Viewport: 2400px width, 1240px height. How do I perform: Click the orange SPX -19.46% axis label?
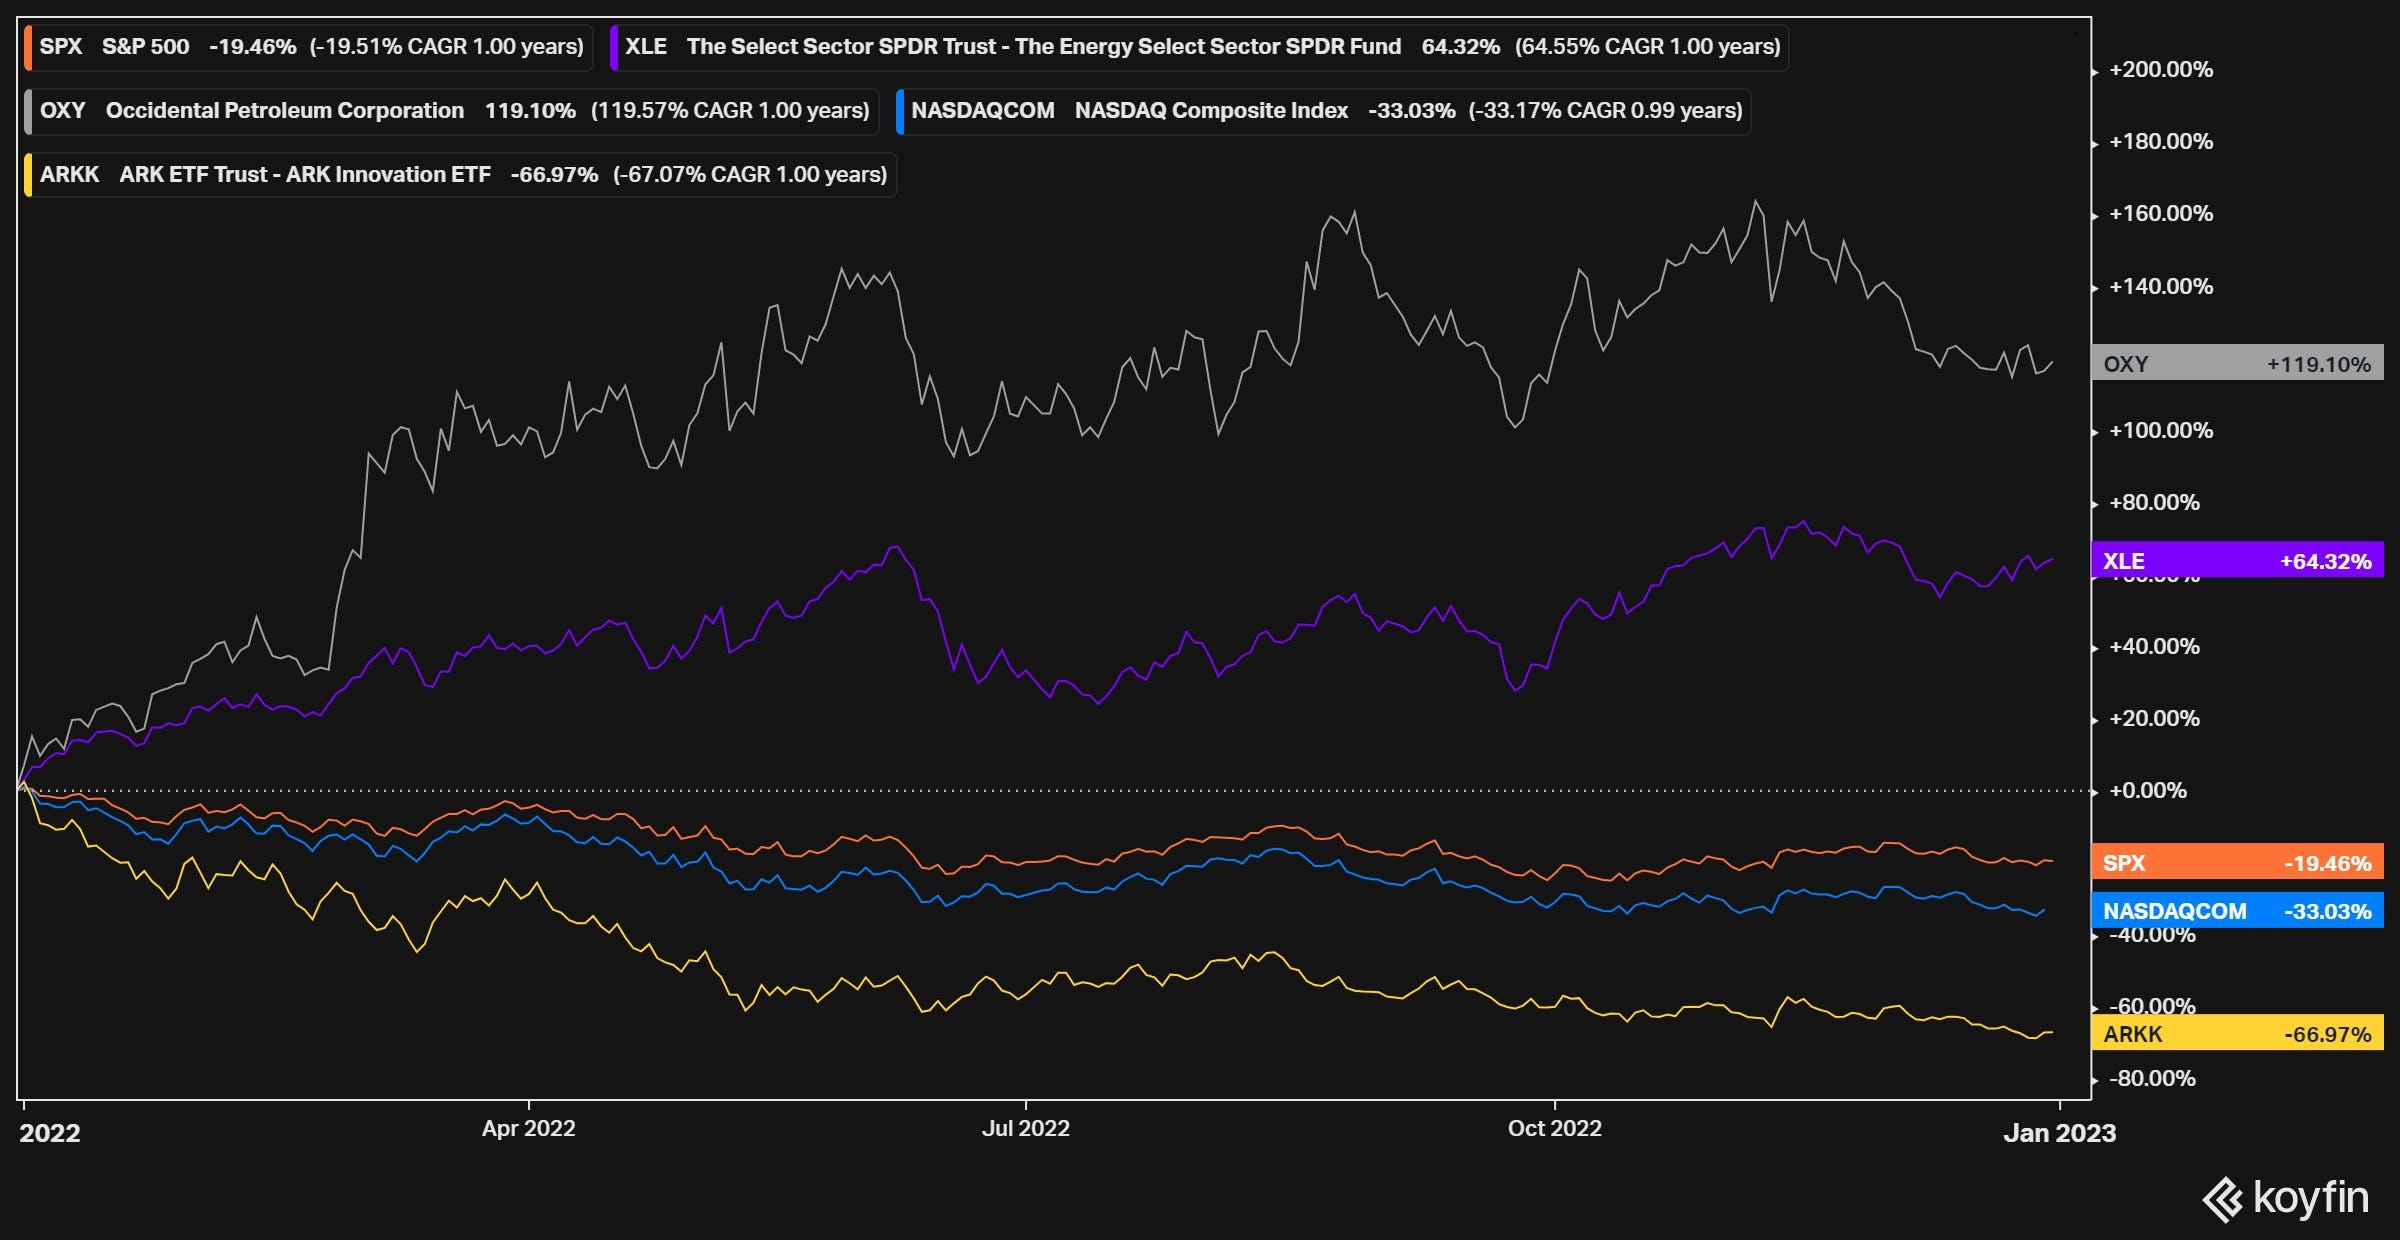coord(2236,863)
